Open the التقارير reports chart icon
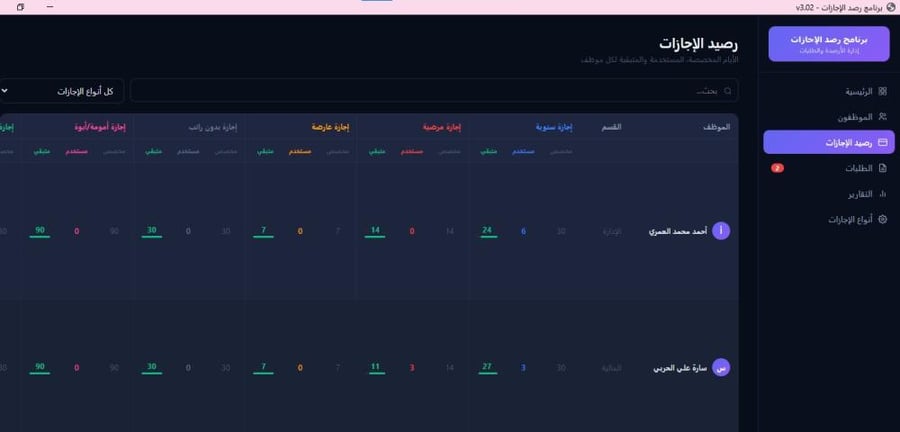This screenshot has height=432, width=900. coord(883,194)
